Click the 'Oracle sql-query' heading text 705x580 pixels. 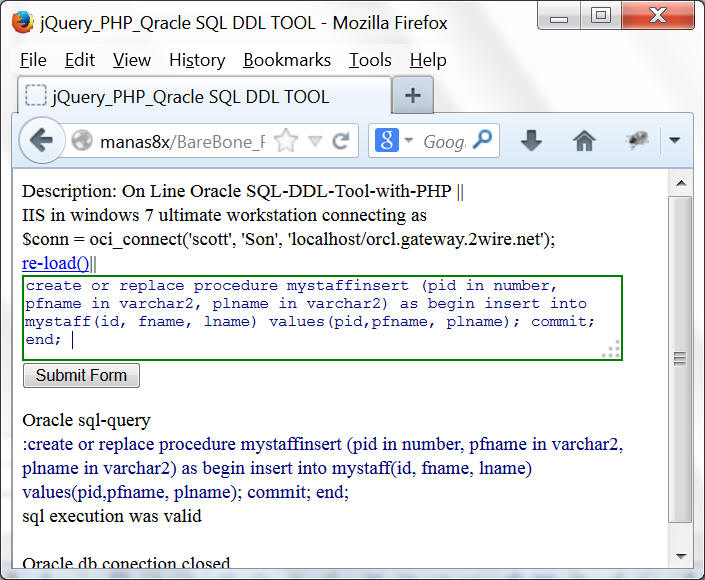pos(86,420)
